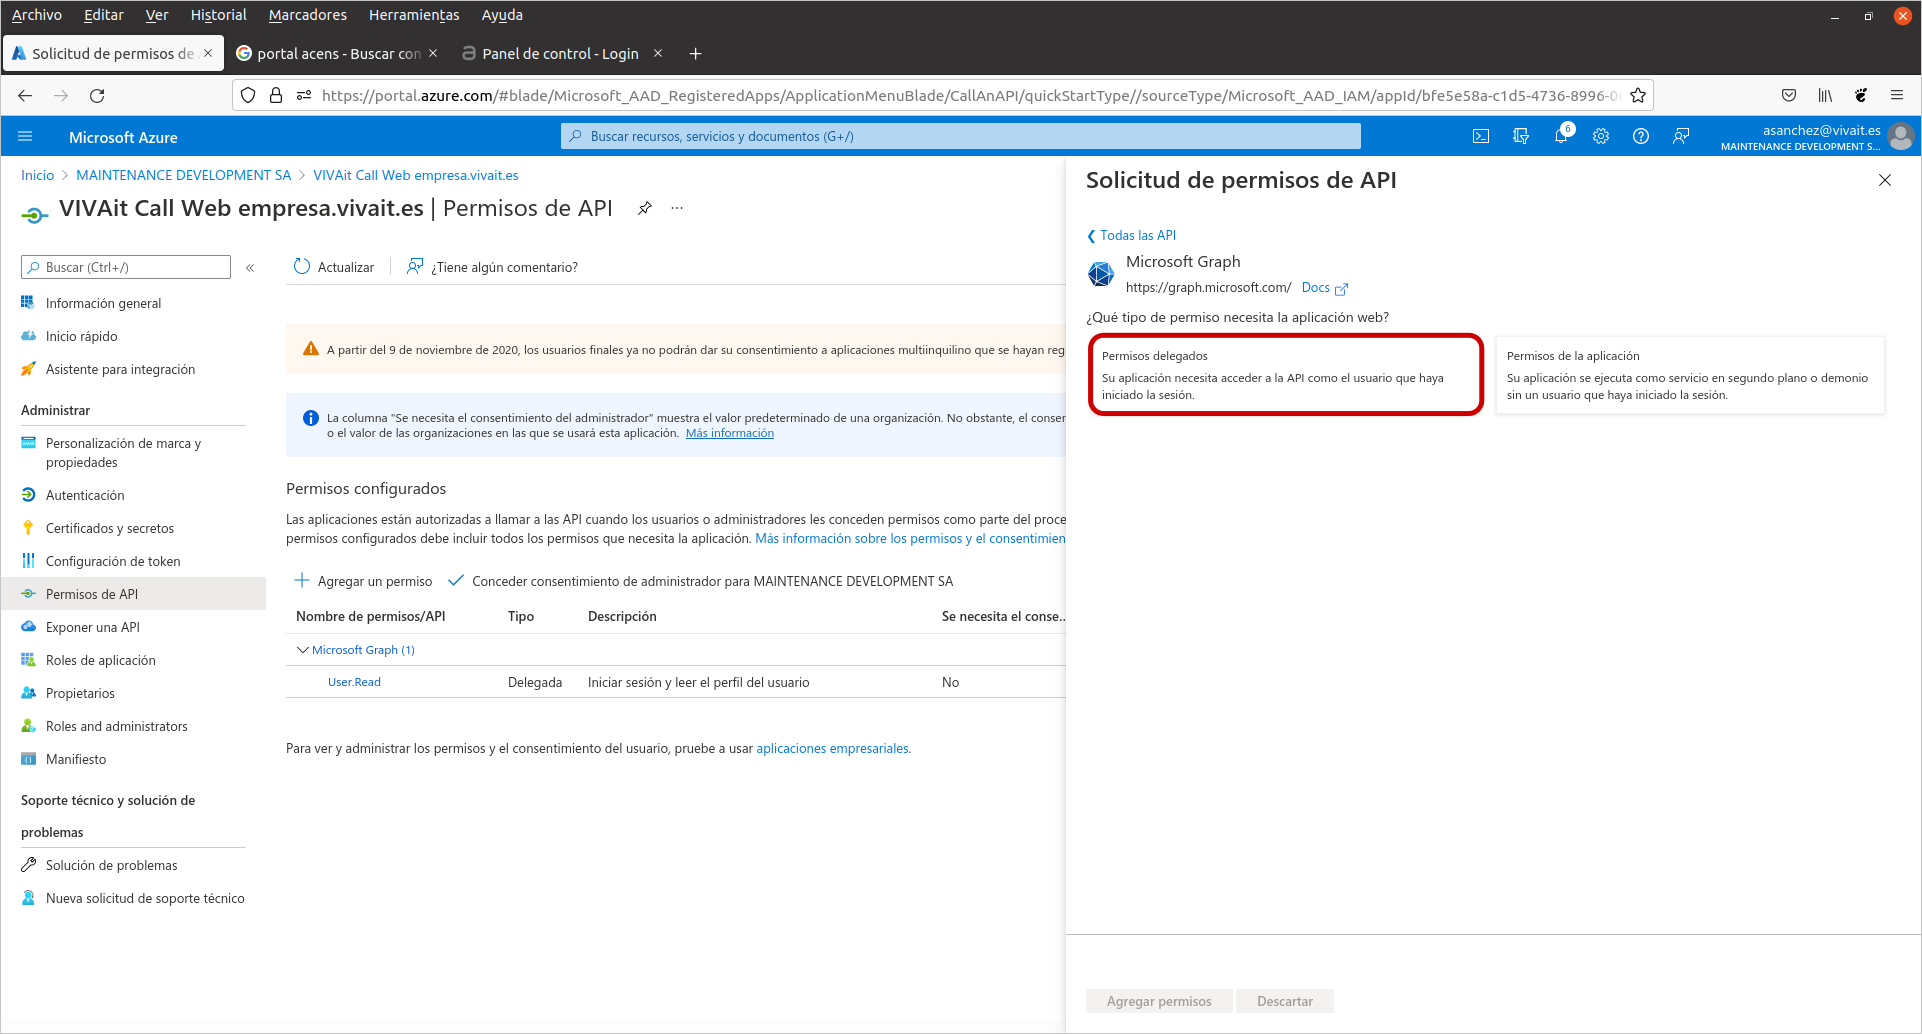Pin the Permisos de API blade
Viewport: 1922px width, 1034px height.
645,208
